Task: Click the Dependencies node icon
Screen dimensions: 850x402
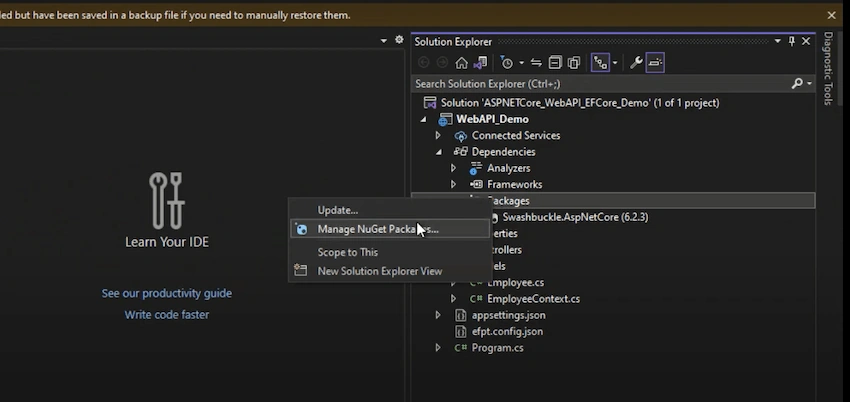Action: tap(461, 152)
